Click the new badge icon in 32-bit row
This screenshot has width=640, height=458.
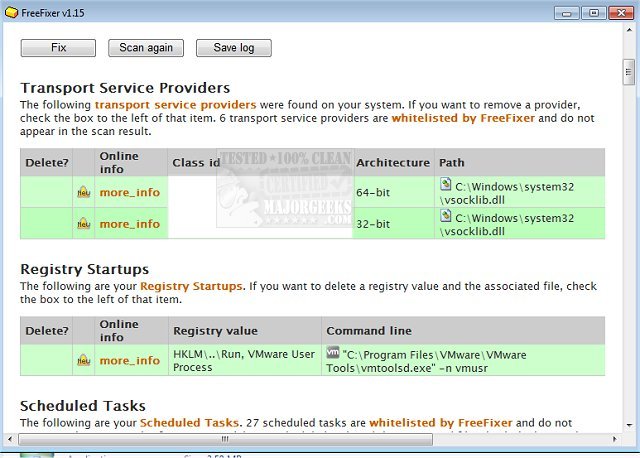84,223
